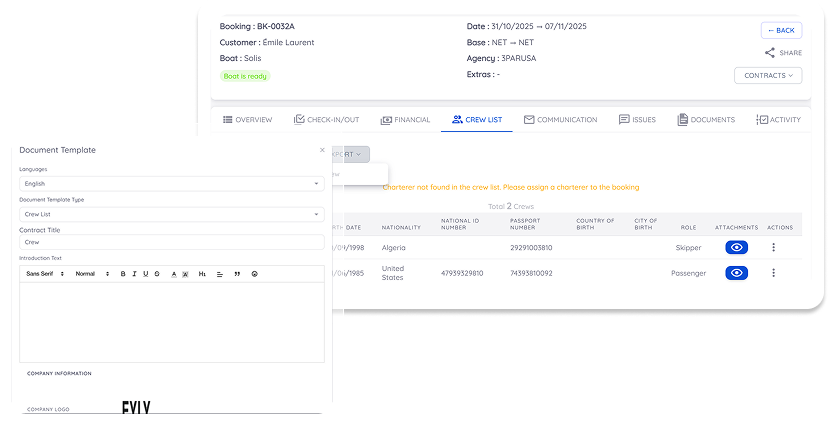Image resolution: width=828 pixels, height=427 pixels.
Task: Switch to the Check-In/Out tab
Action: tap(326, 120)
